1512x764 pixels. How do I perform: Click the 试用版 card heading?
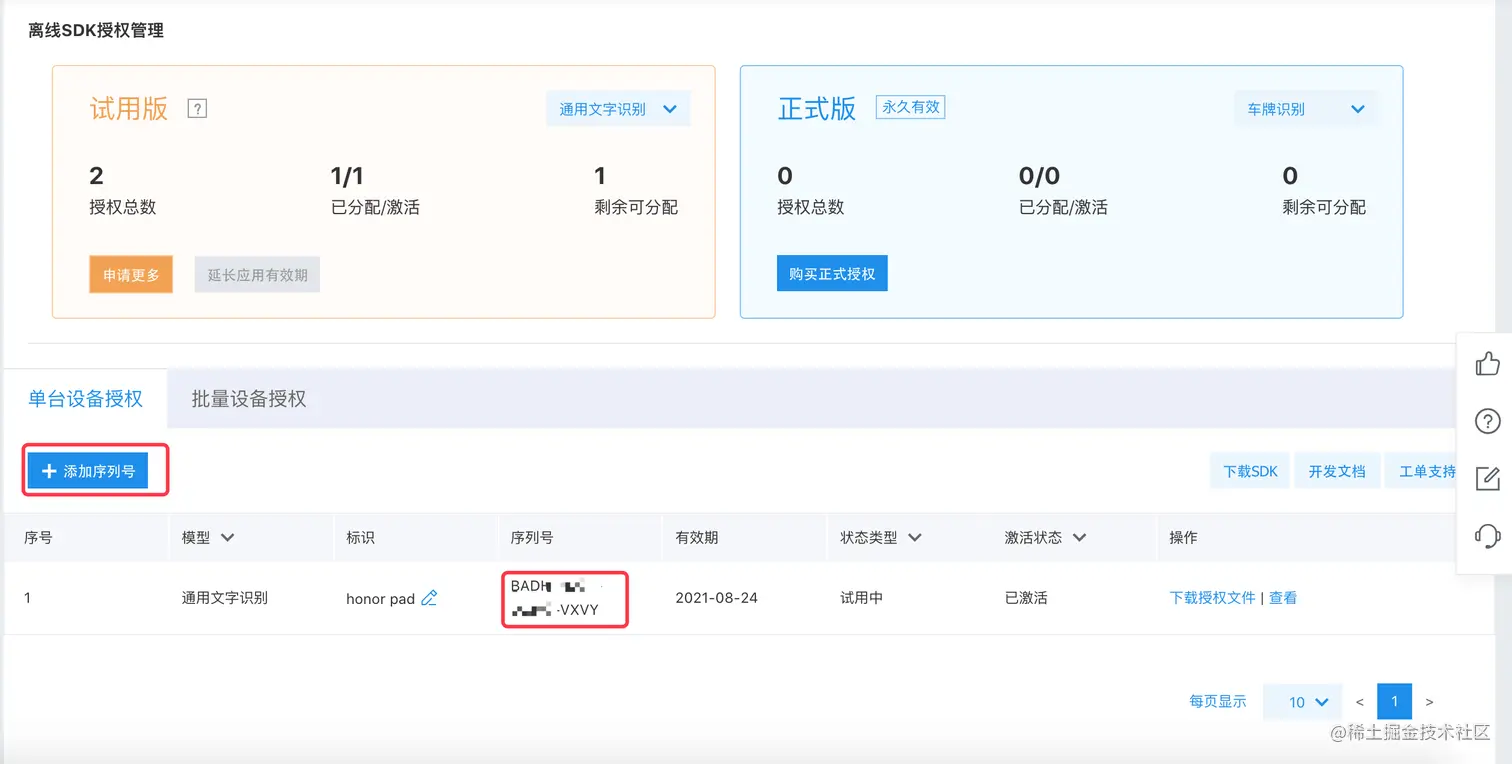click(x=129, y=109)
